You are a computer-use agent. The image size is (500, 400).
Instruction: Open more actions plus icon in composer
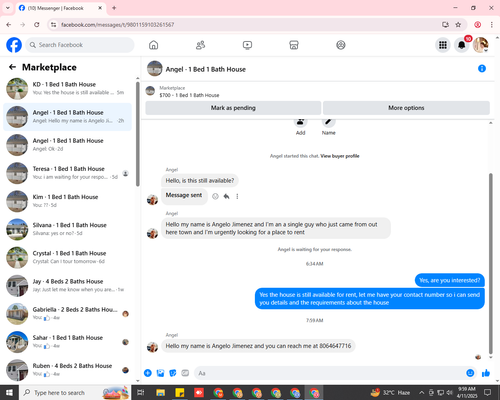point(148,373)
